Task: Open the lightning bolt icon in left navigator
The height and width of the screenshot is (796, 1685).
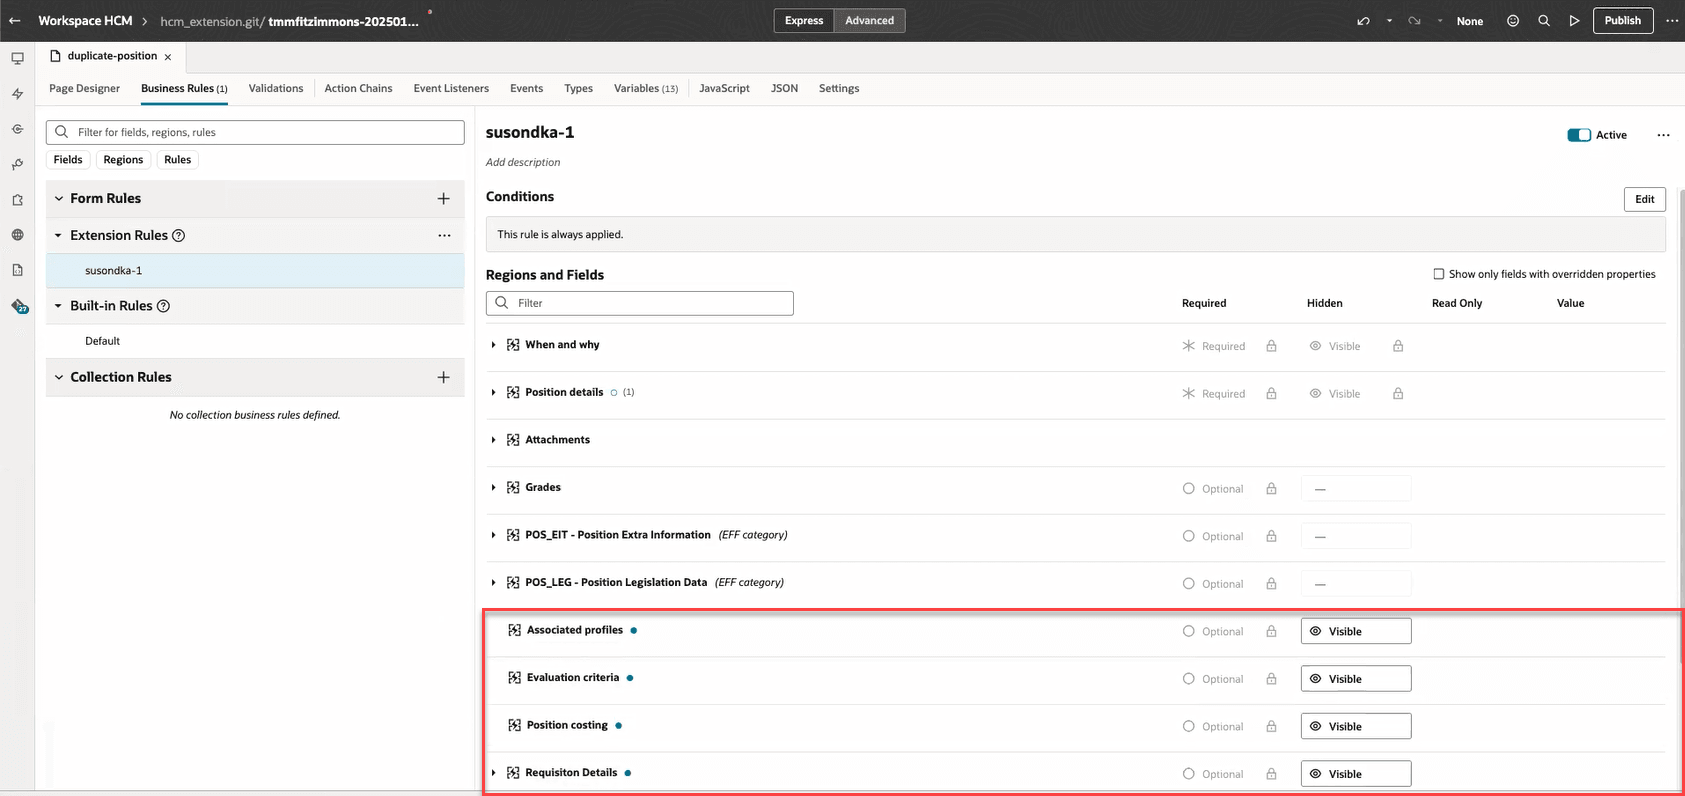Action: tap(17, 94)
